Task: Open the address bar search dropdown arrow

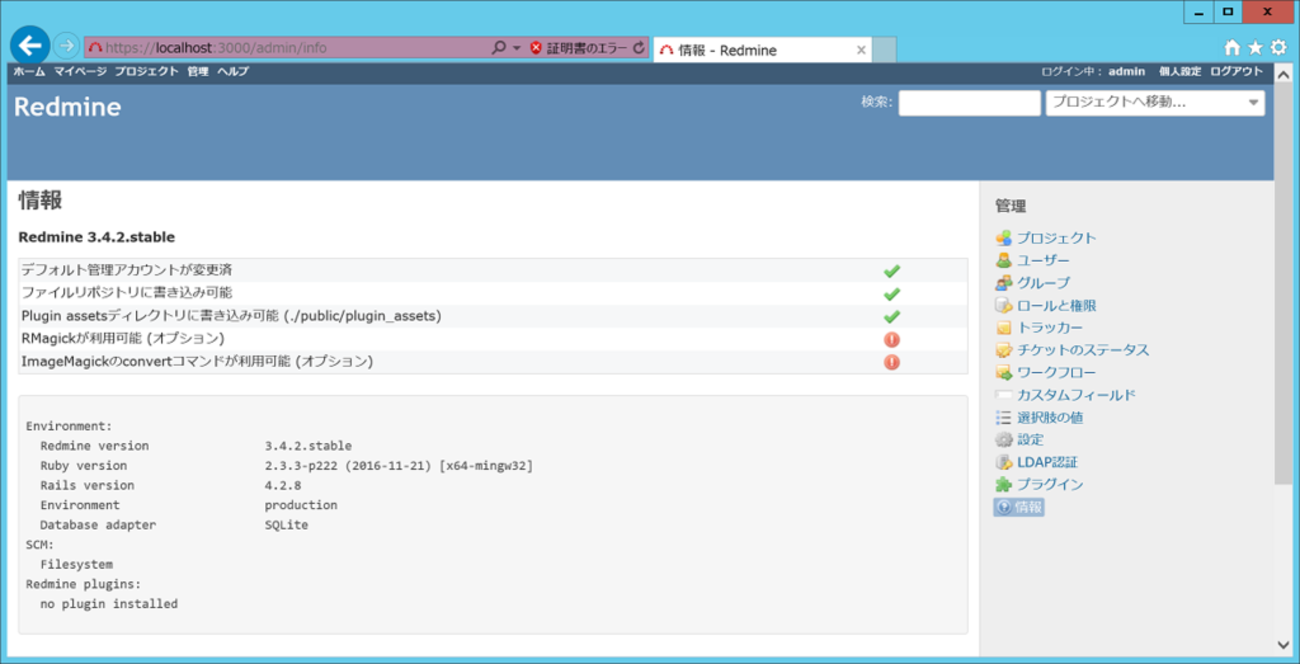Action: point(516,48)
